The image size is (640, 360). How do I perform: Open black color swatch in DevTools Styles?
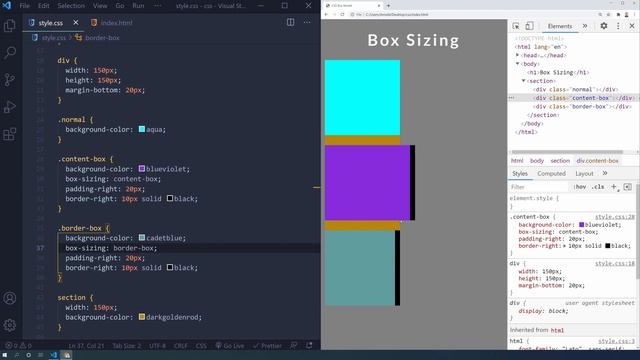608,246
